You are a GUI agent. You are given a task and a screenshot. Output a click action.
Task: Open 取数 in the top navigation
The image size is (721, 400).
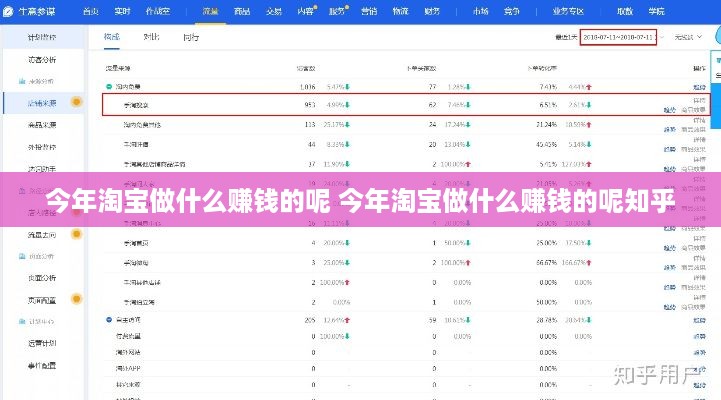(625, 11)
